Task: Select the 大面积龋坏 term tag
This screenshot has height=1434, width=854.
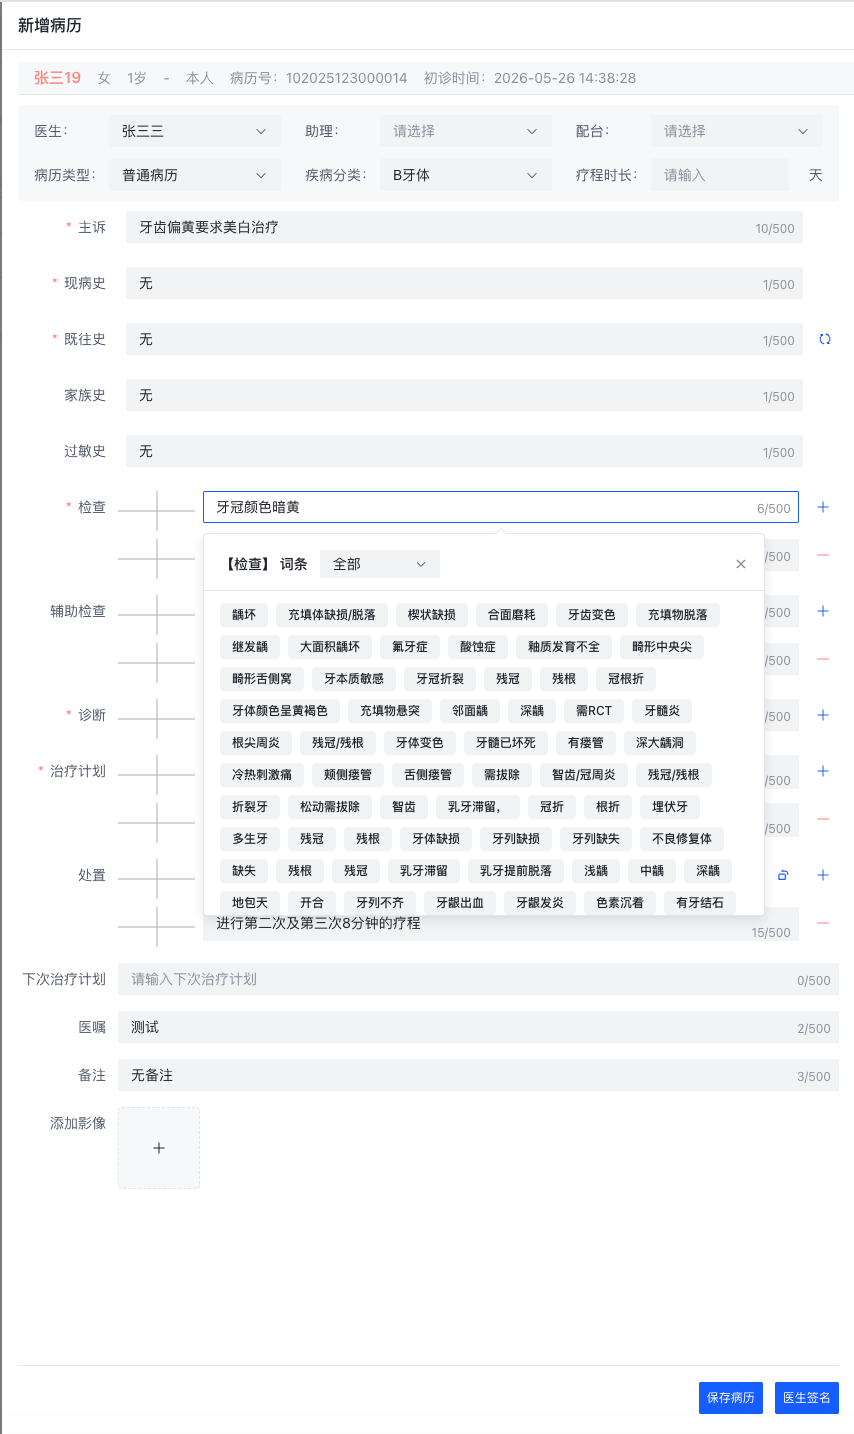Action: coord(330,647)
